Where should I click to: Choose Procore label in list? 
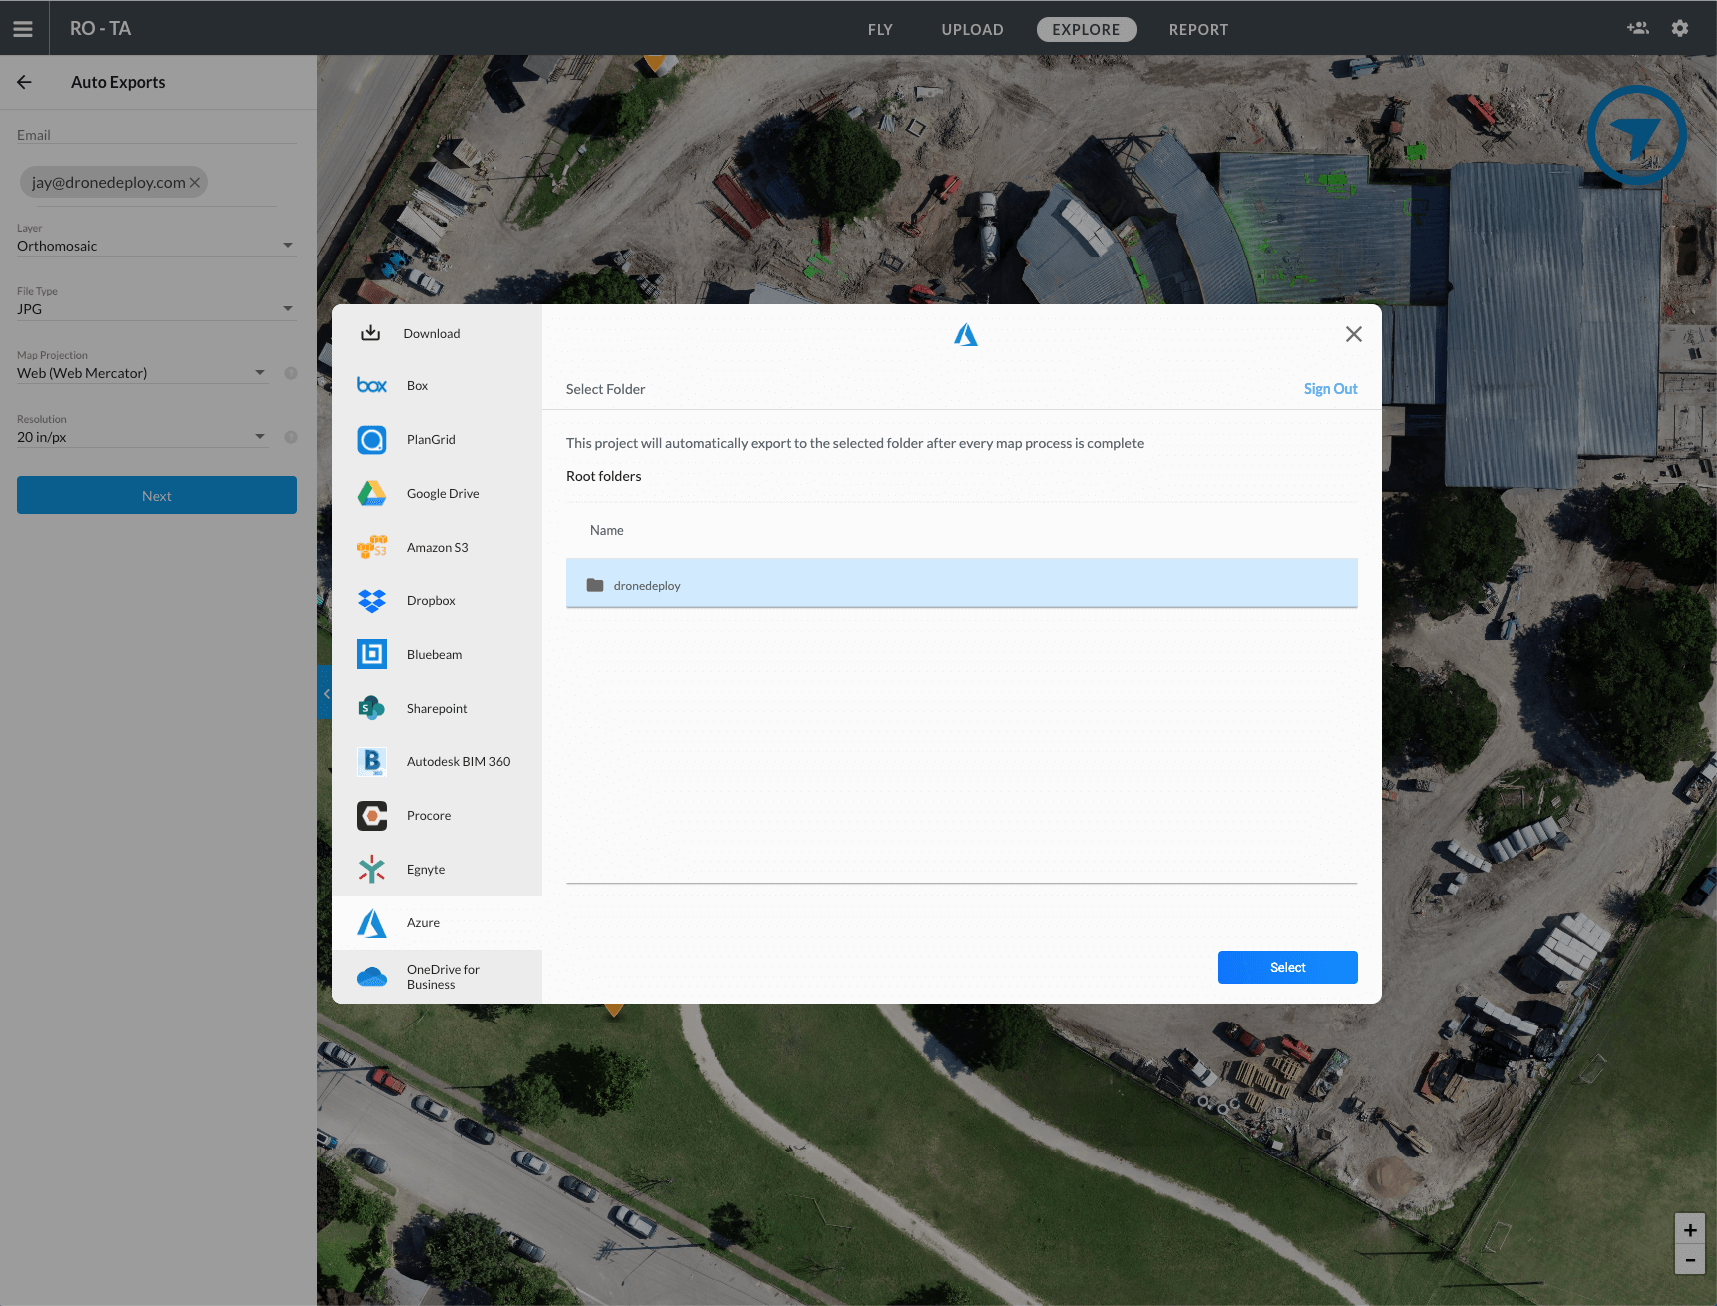click(x=429, y=816)
